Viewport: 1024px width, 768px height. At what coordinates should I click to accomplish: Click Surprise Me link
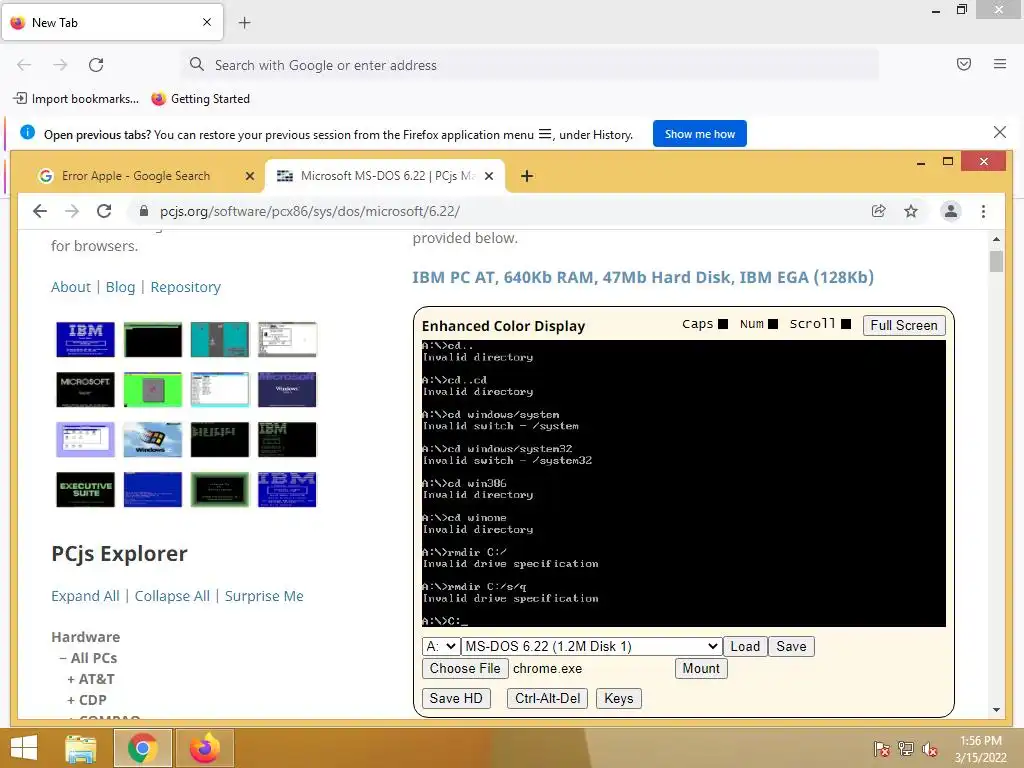(264, 596)
